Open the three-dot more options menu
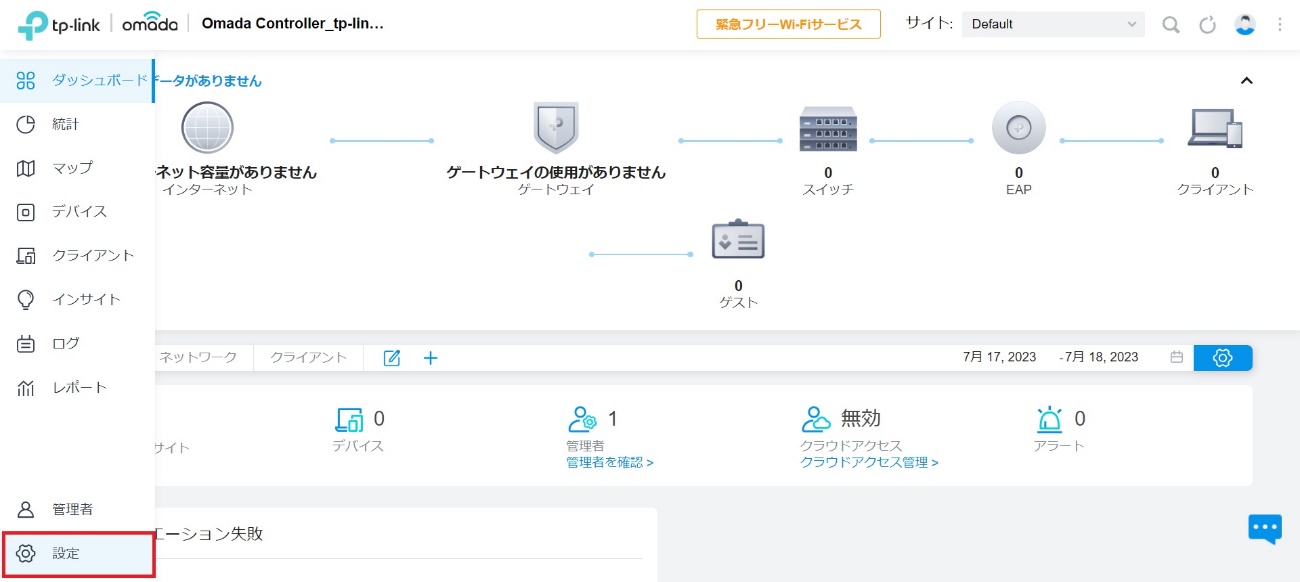The width and height of the screenshot is (1300, 582). [x=1280, y=25]
